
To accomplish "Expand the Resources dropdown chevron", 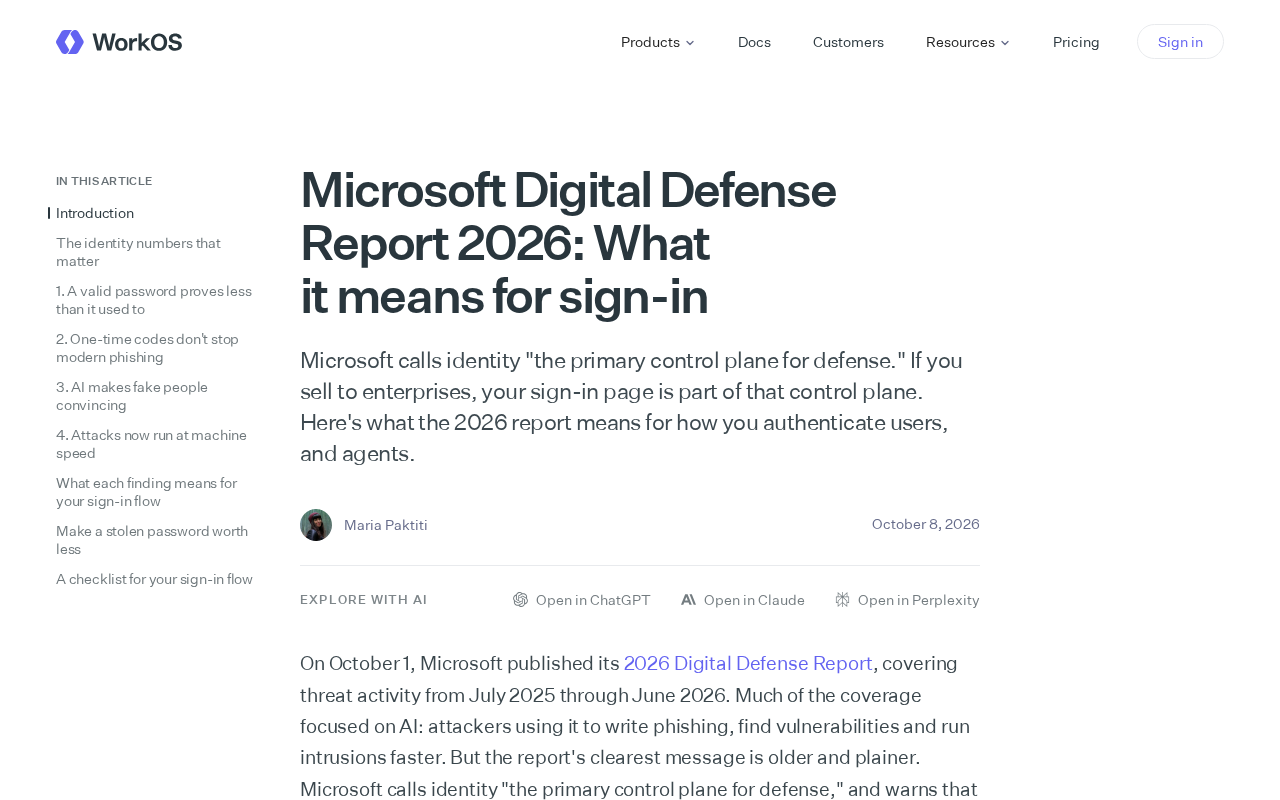I will pyautogui.click(x=1005, y=42).
